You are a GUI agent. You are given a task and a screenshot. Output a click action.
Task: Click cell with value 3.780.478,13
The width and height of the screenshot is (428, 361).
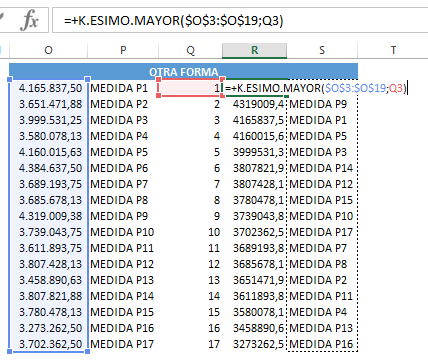pyautogui.click(x=50, y=312)
